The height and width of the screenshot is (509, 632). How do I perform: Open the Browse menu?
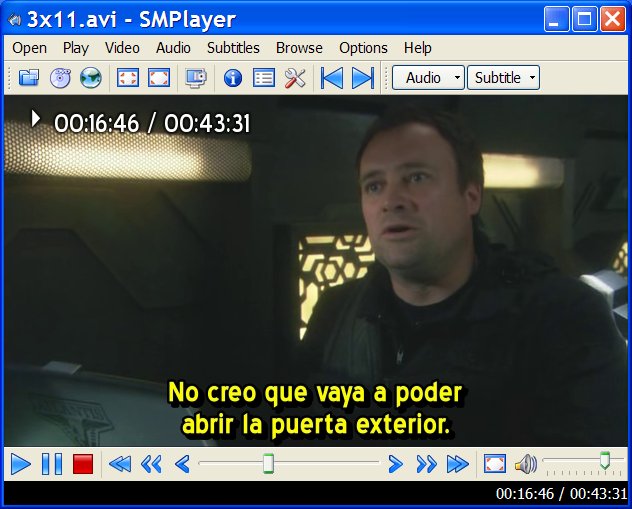tap(299, 48)
